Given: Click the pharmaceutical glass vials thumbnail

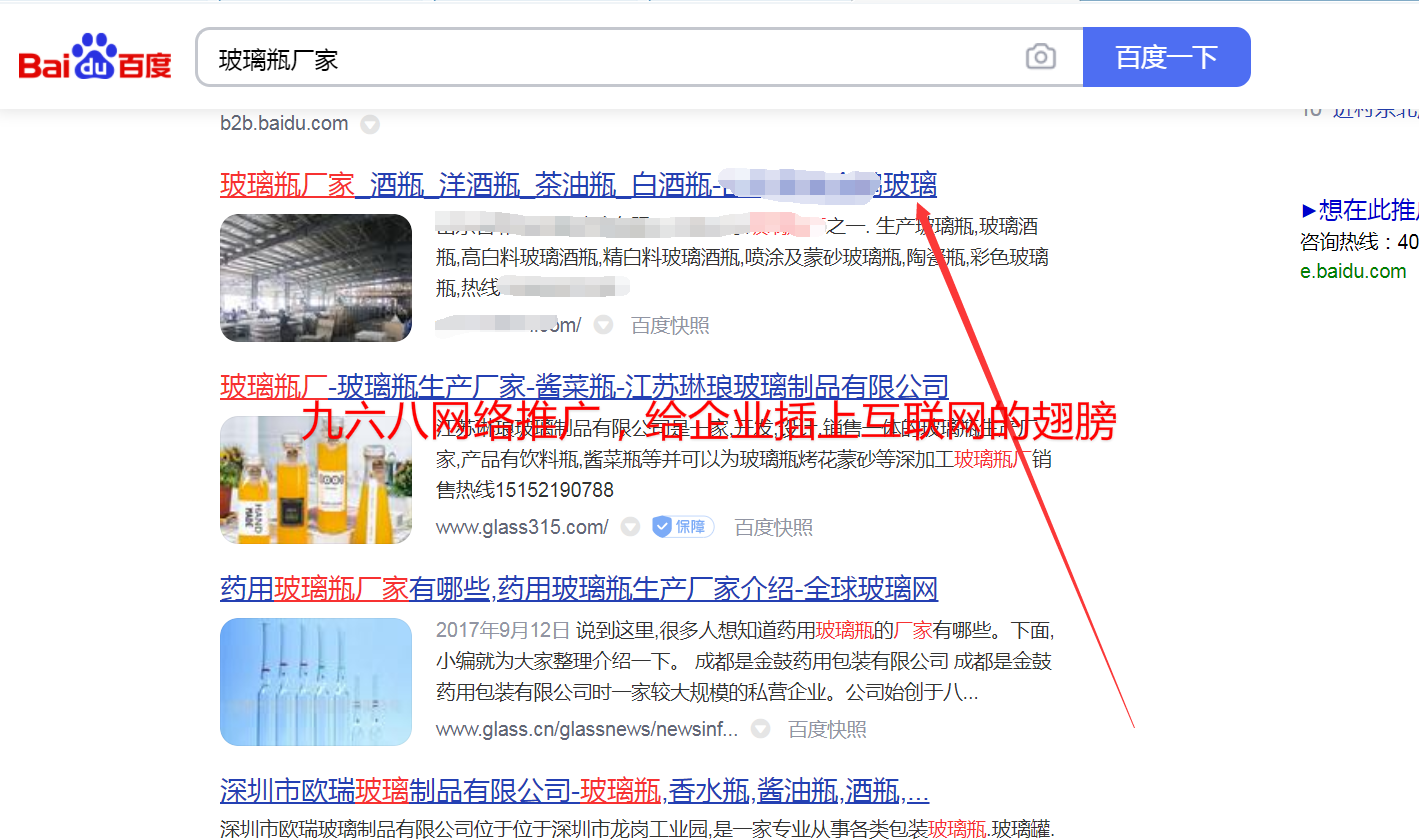Looking at the screenshot, I should (x=315, y=682).
